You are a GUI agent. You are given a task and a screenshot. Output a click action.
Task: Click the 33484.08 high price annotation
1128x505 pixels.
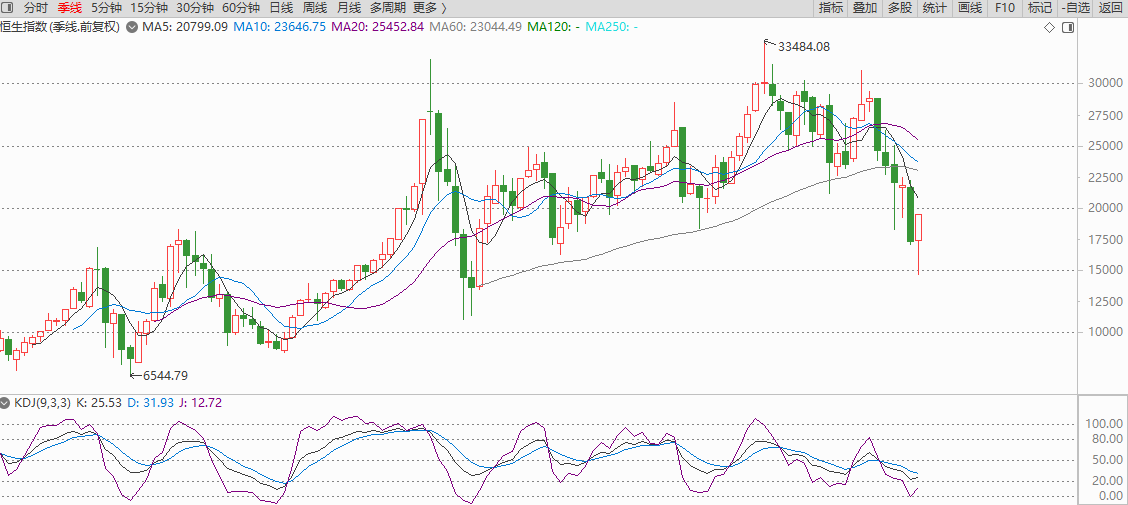click(804, 47)
